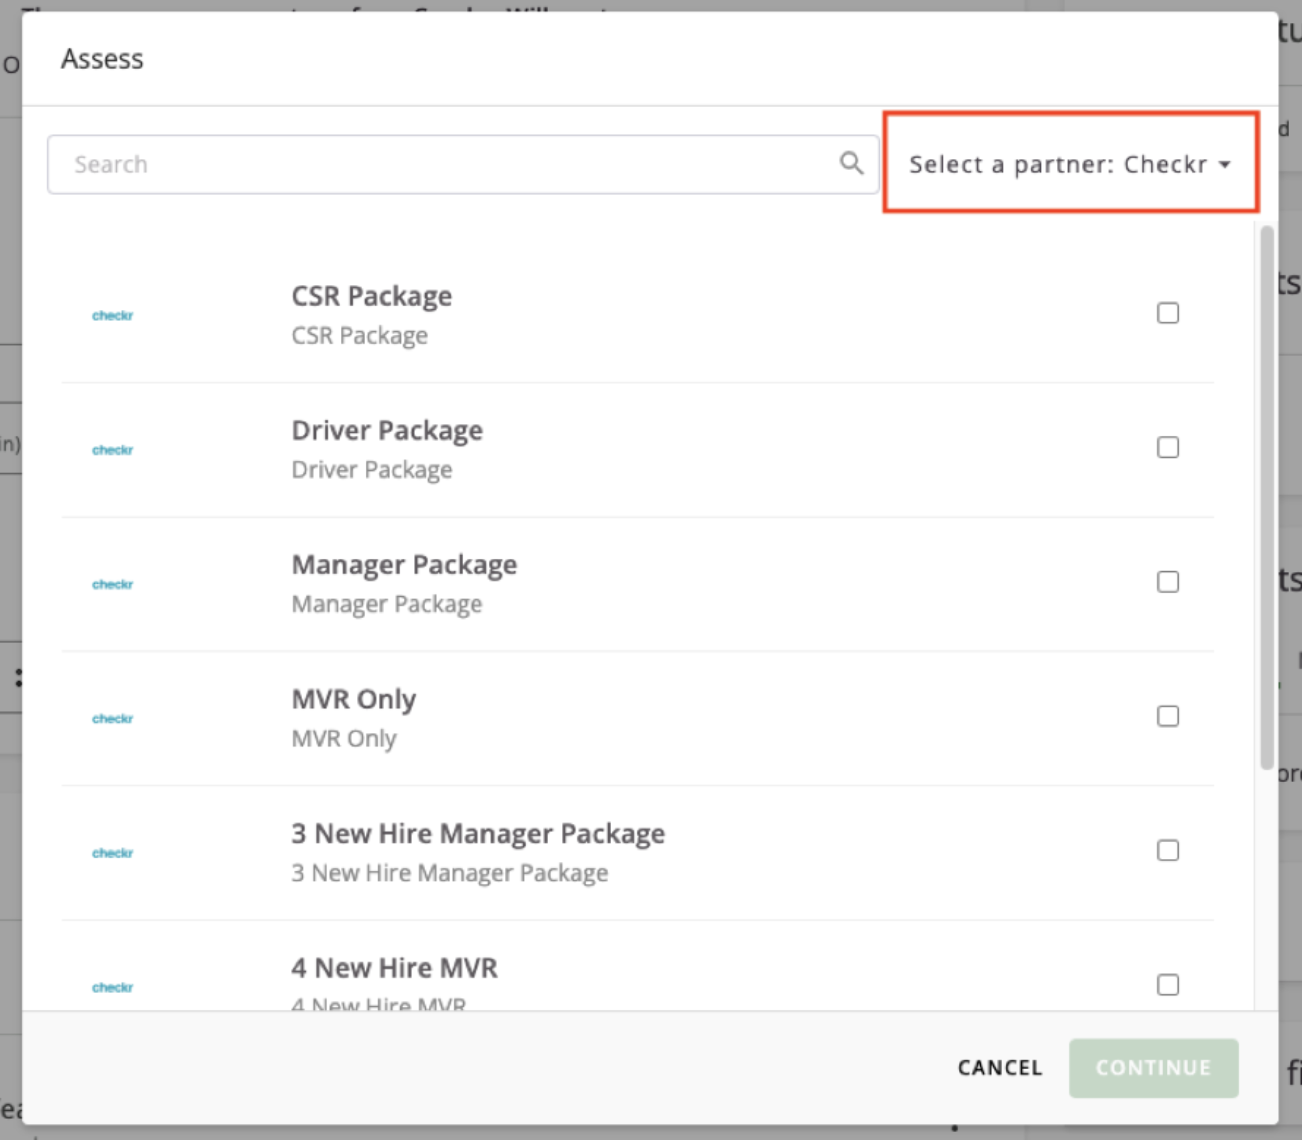Click grey 3 New Hire Manager Package description

pyautogui.click(x=449, y=873)
